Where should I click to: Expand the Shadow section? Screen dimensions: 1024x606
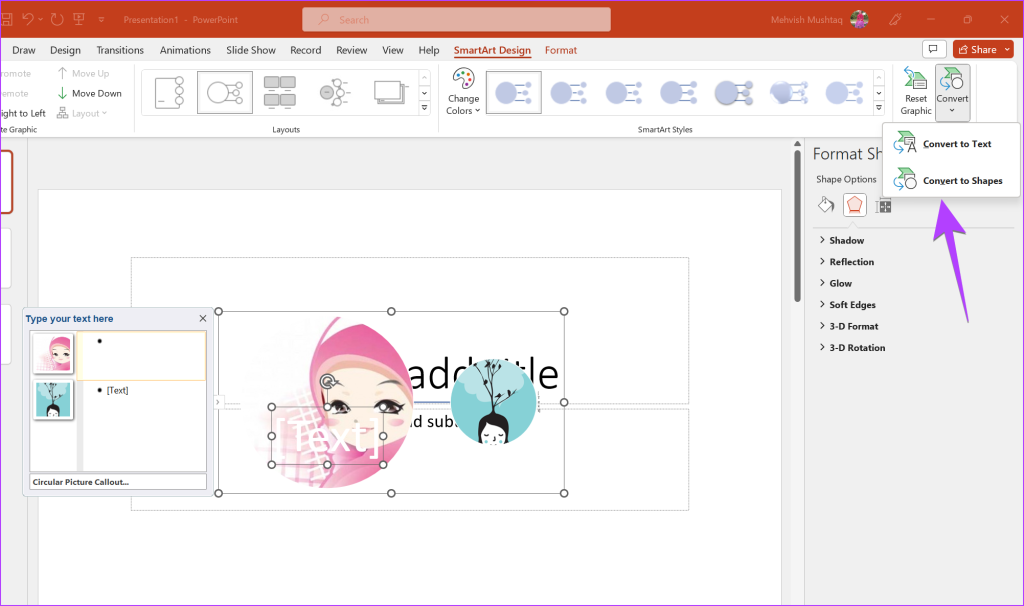coord(846,240)
